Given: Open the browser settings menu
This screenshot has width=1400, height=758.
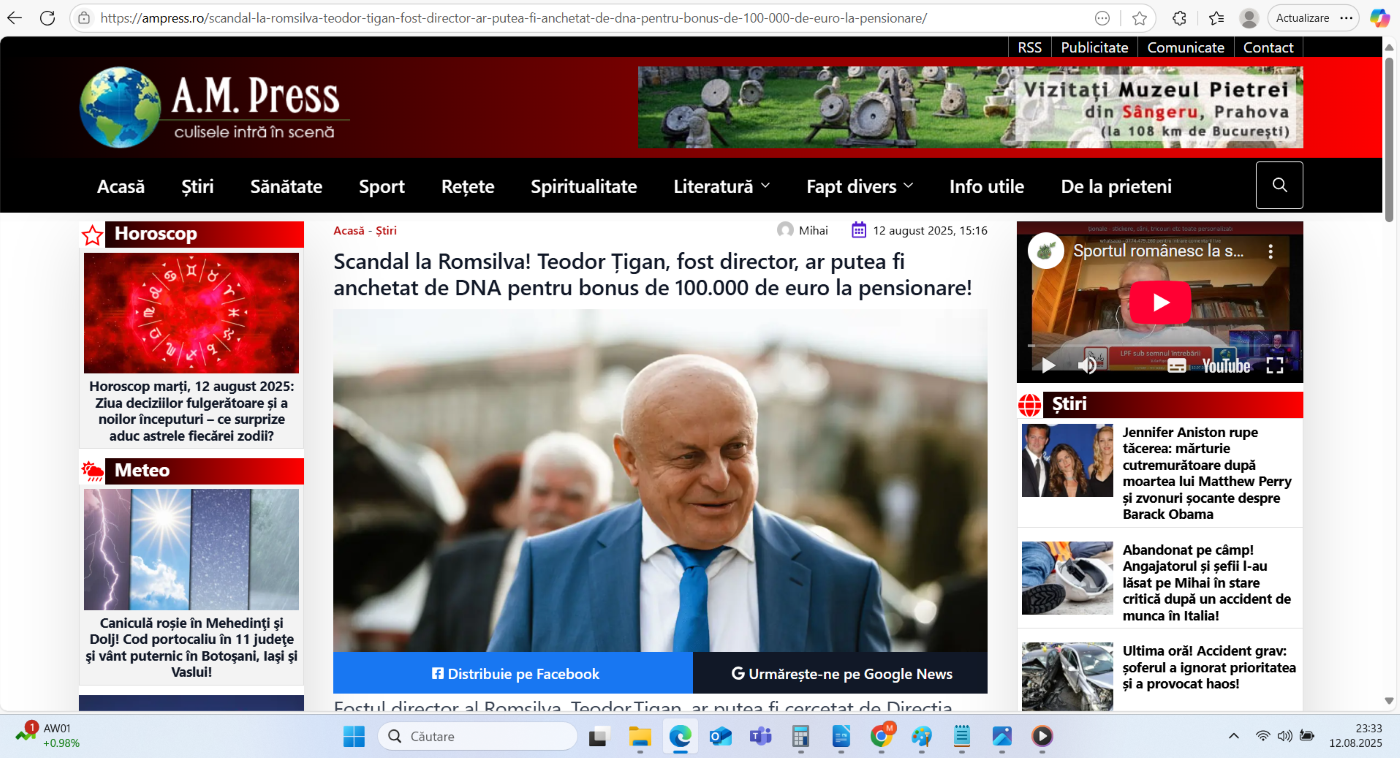Looking at the screenshot, I should click(x=1347, y=17).
